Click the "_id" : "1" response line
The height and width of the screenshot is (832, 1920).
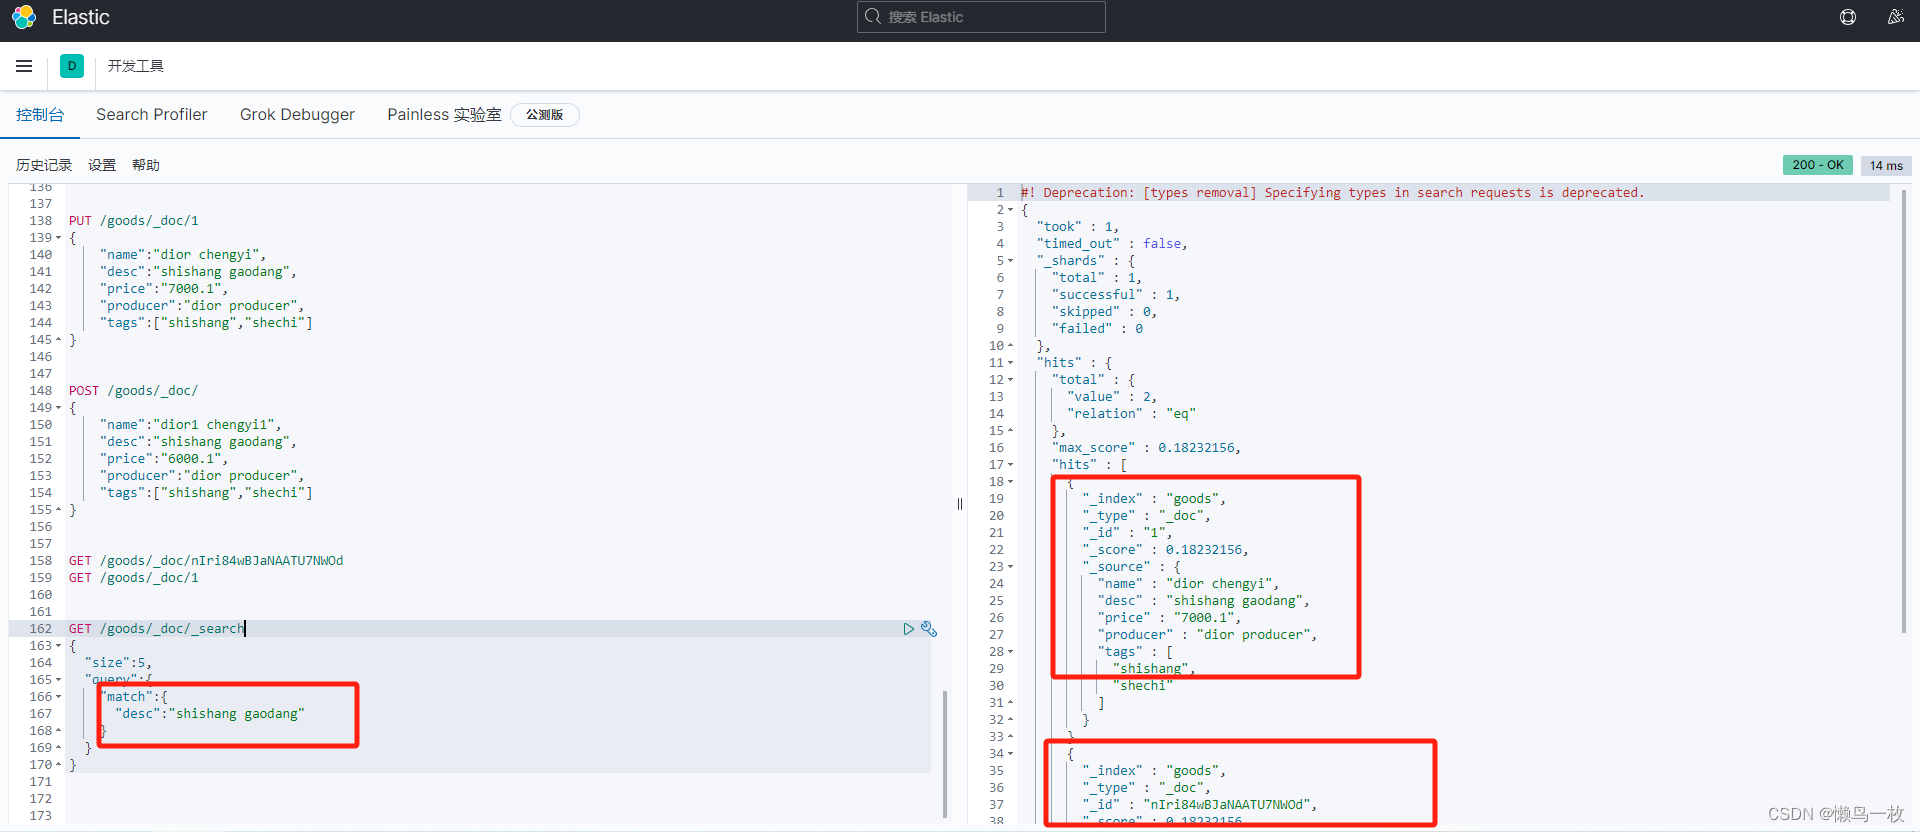pos(1127,533)
